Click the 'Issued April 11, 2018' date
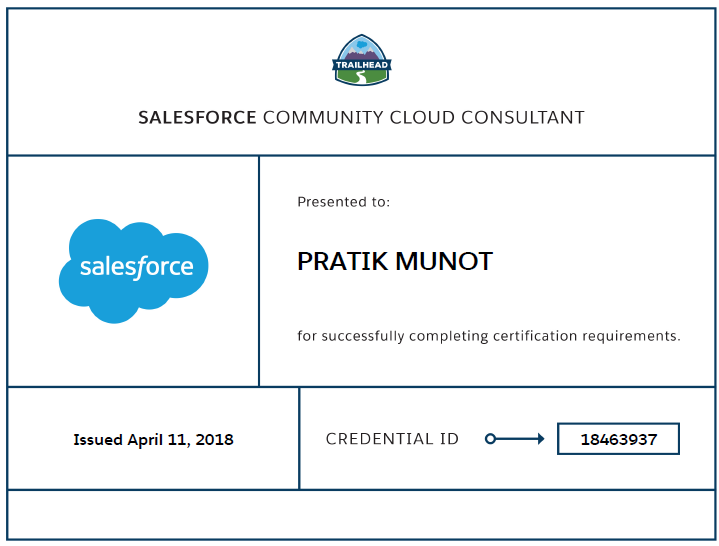This screenshot has height=546, width=719. click(x=153, y=440)
